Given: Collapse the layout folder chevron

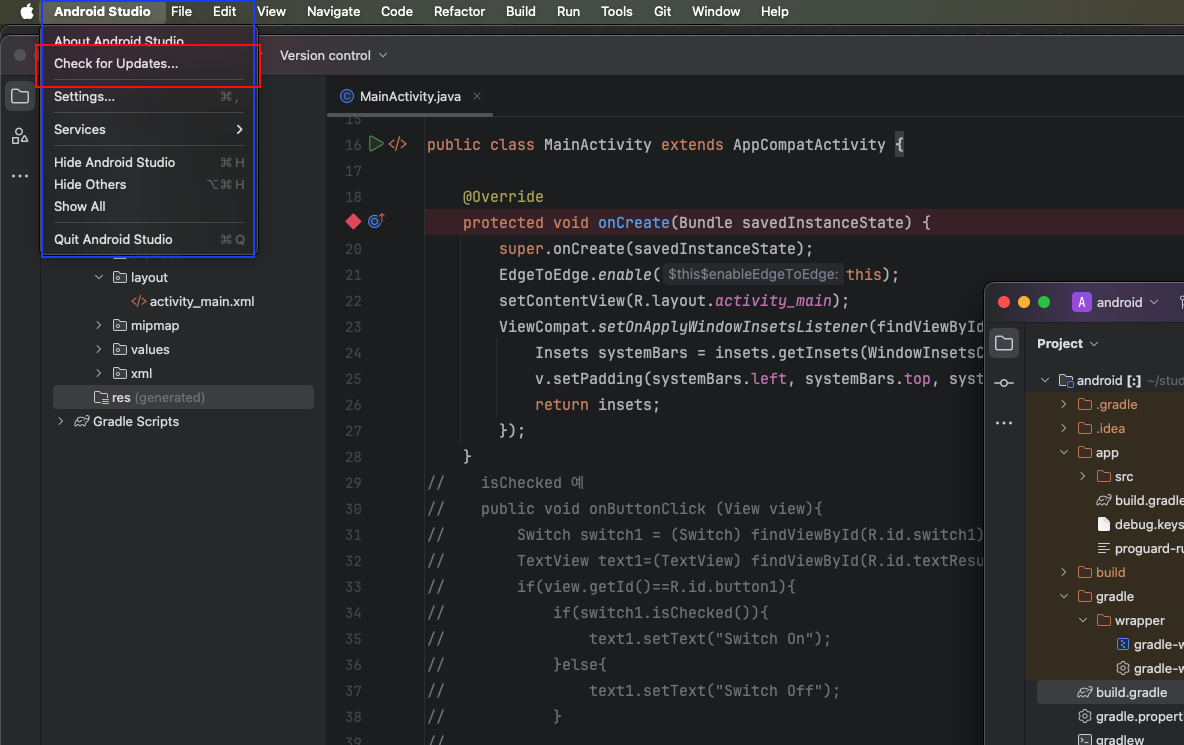Looking at the screenshot, I should [99, 277].
